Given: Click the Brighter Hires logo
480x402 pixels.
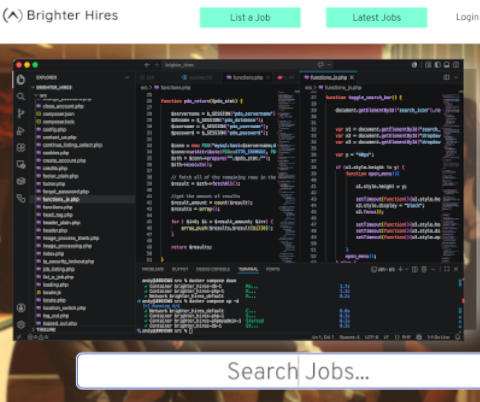Looking at the screenshot, I should [x=60, y=15].
